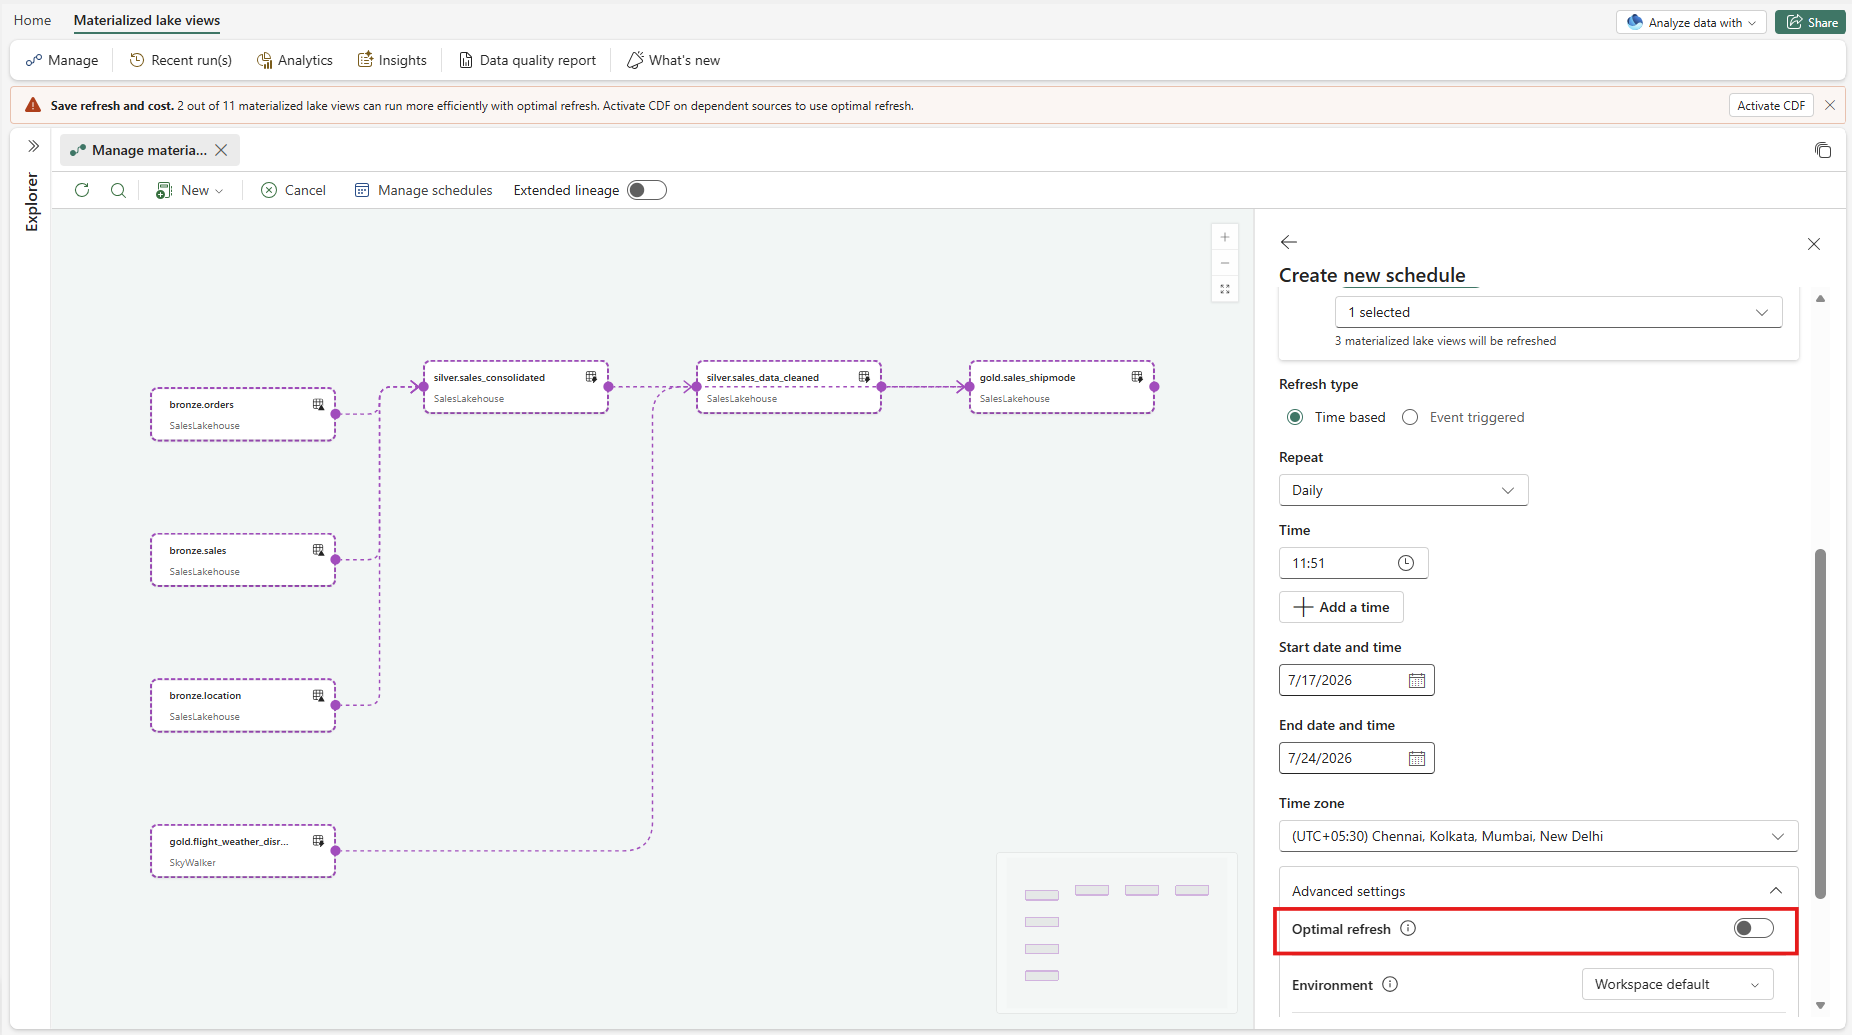The image size is (1852, 1035).
Task: Zoom in on the lineage canvas
Action: pos(1225,237)
